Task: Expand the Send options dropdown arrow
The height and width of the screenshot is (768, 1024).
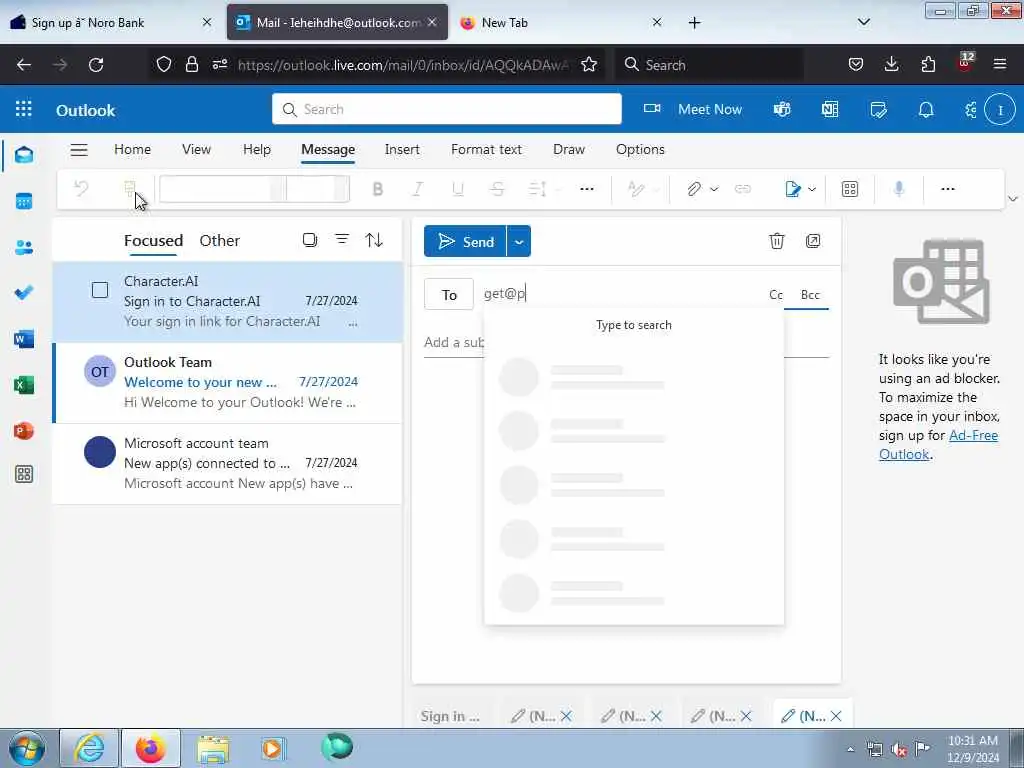Action: (519, 242)
